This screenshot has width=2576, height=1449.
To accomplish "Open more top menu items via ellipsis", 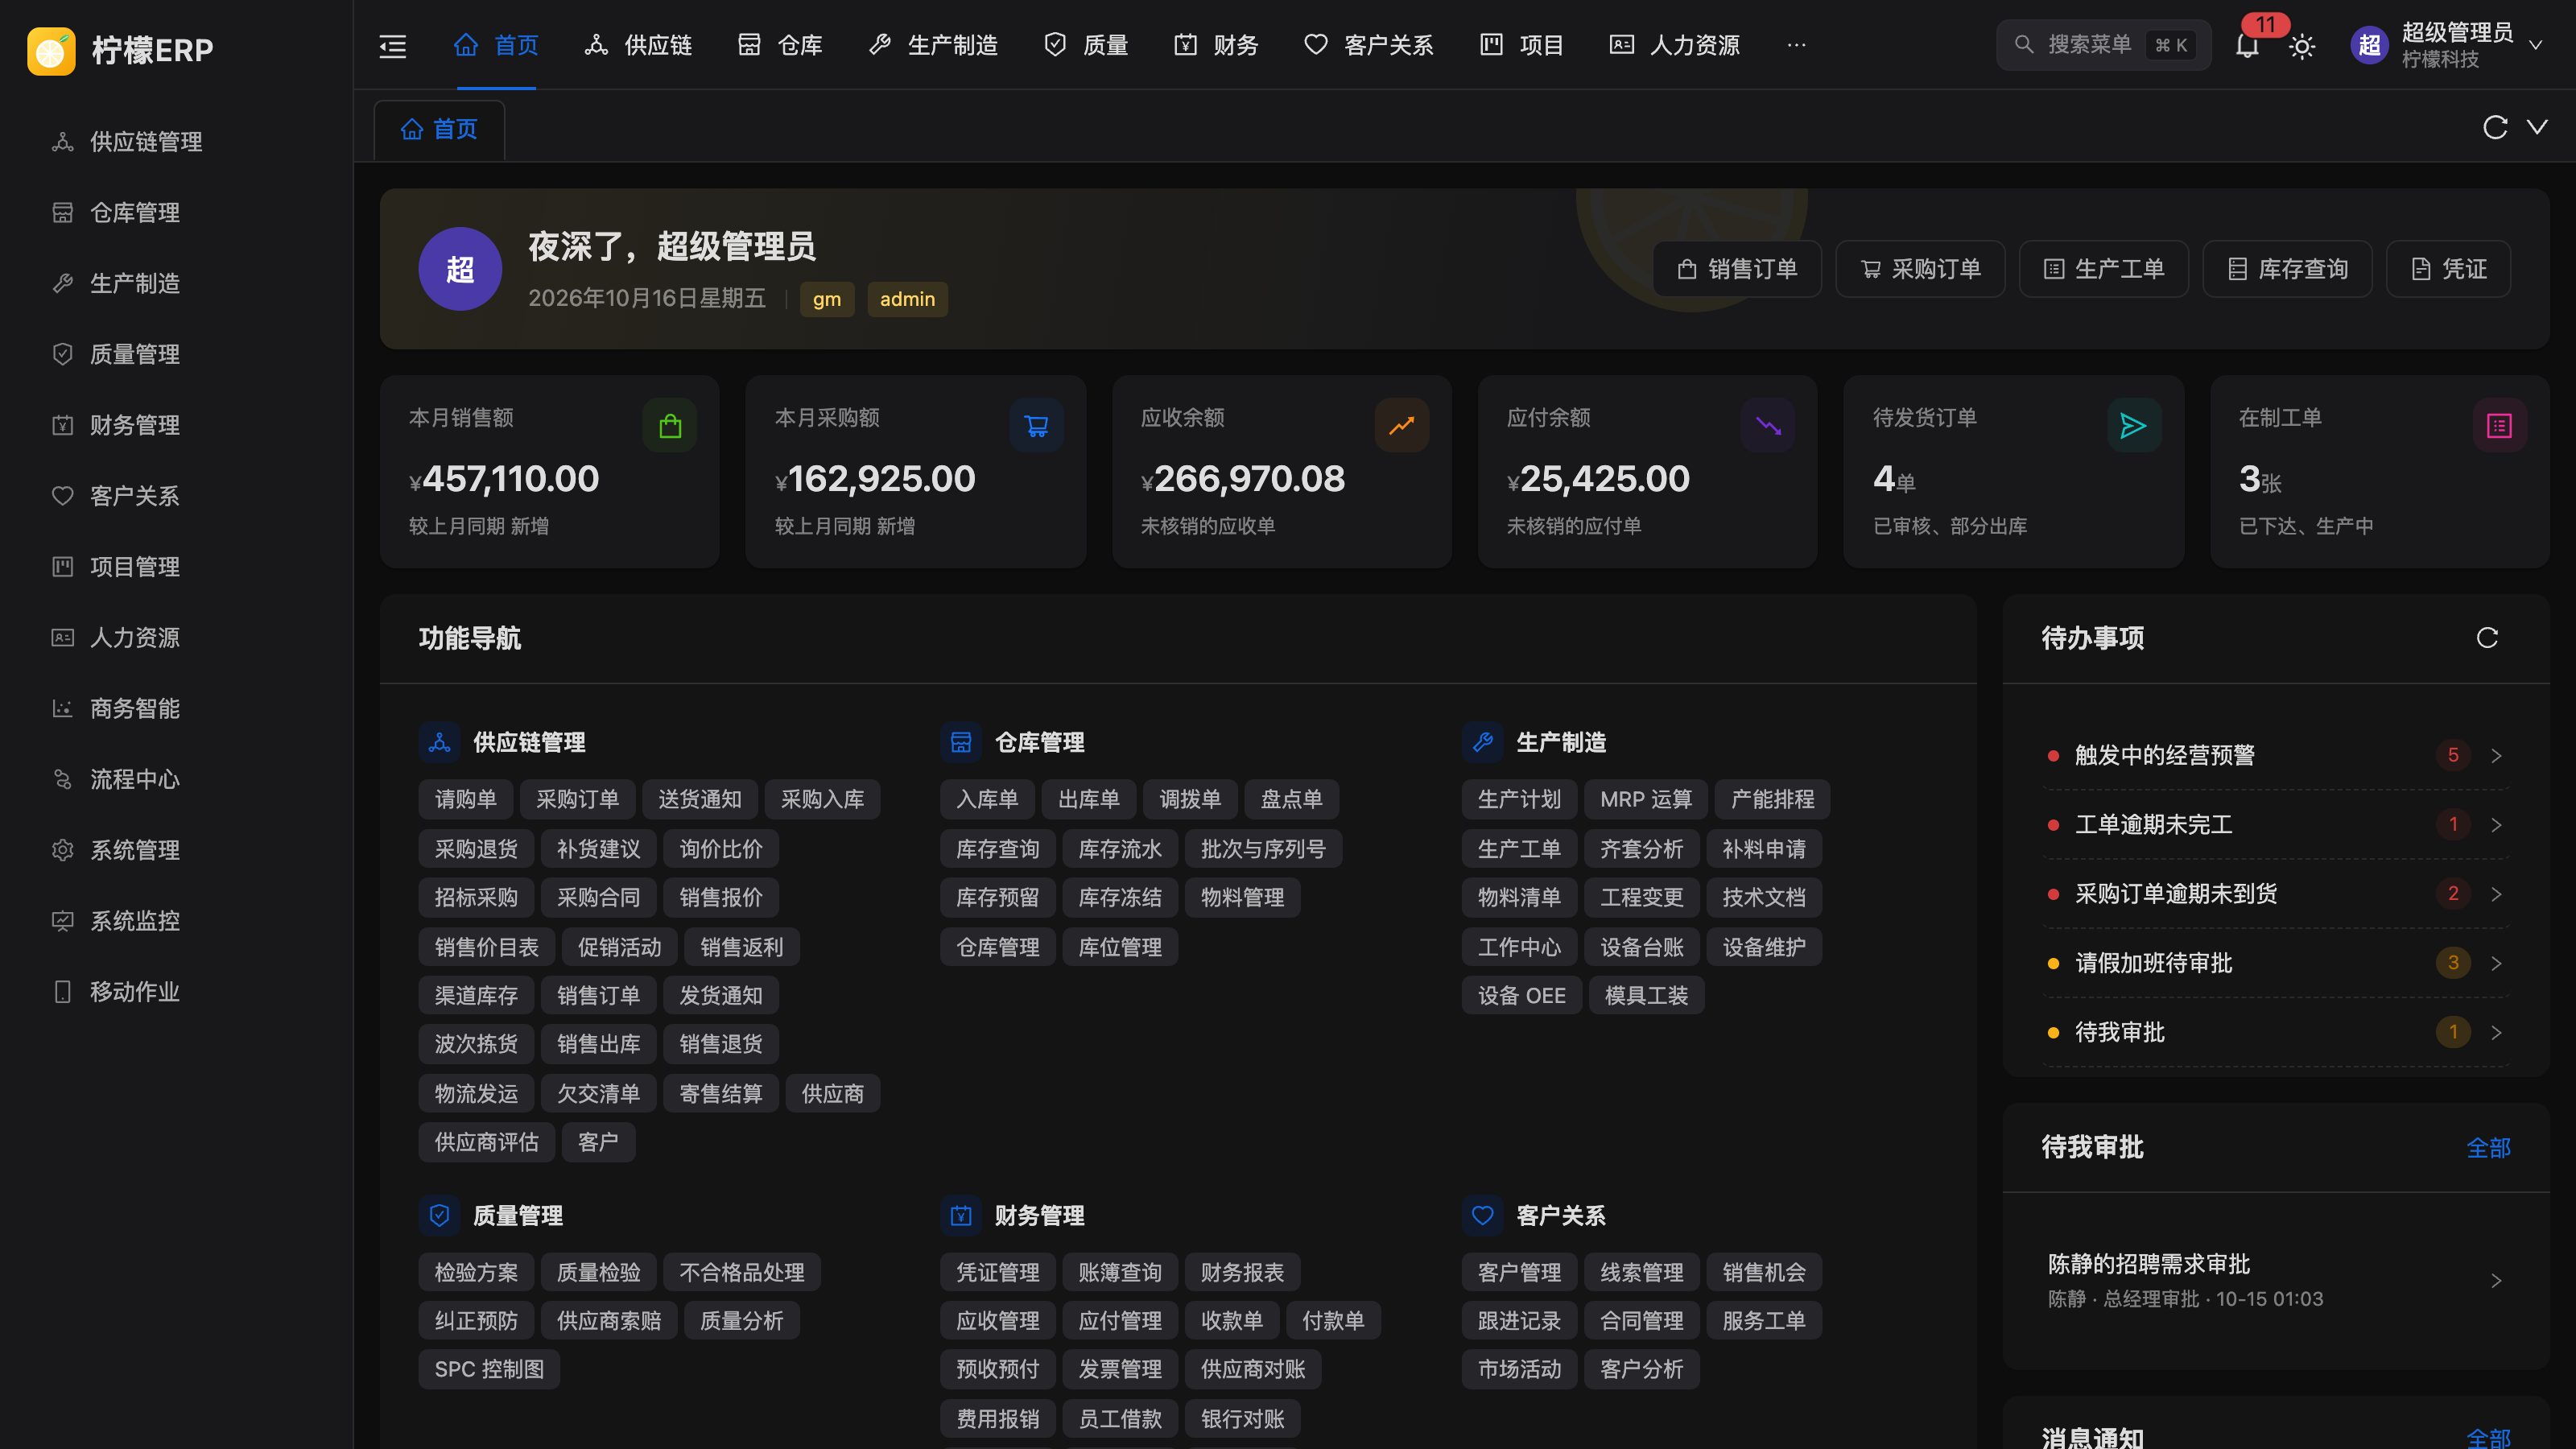I will click(x=1796, y=45).
